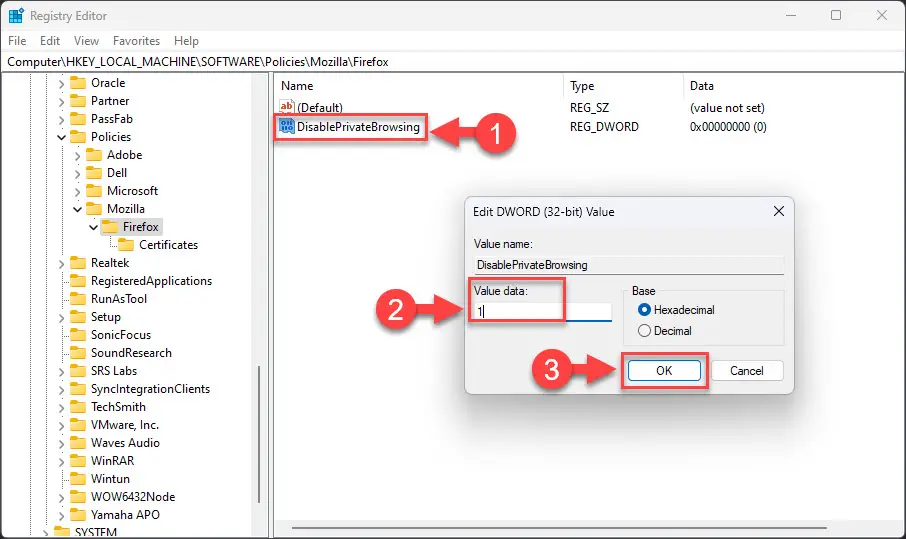Screen dimensions: 906x539
Task: Click the REG_DWORD type cell
Action: click(604, 127)
